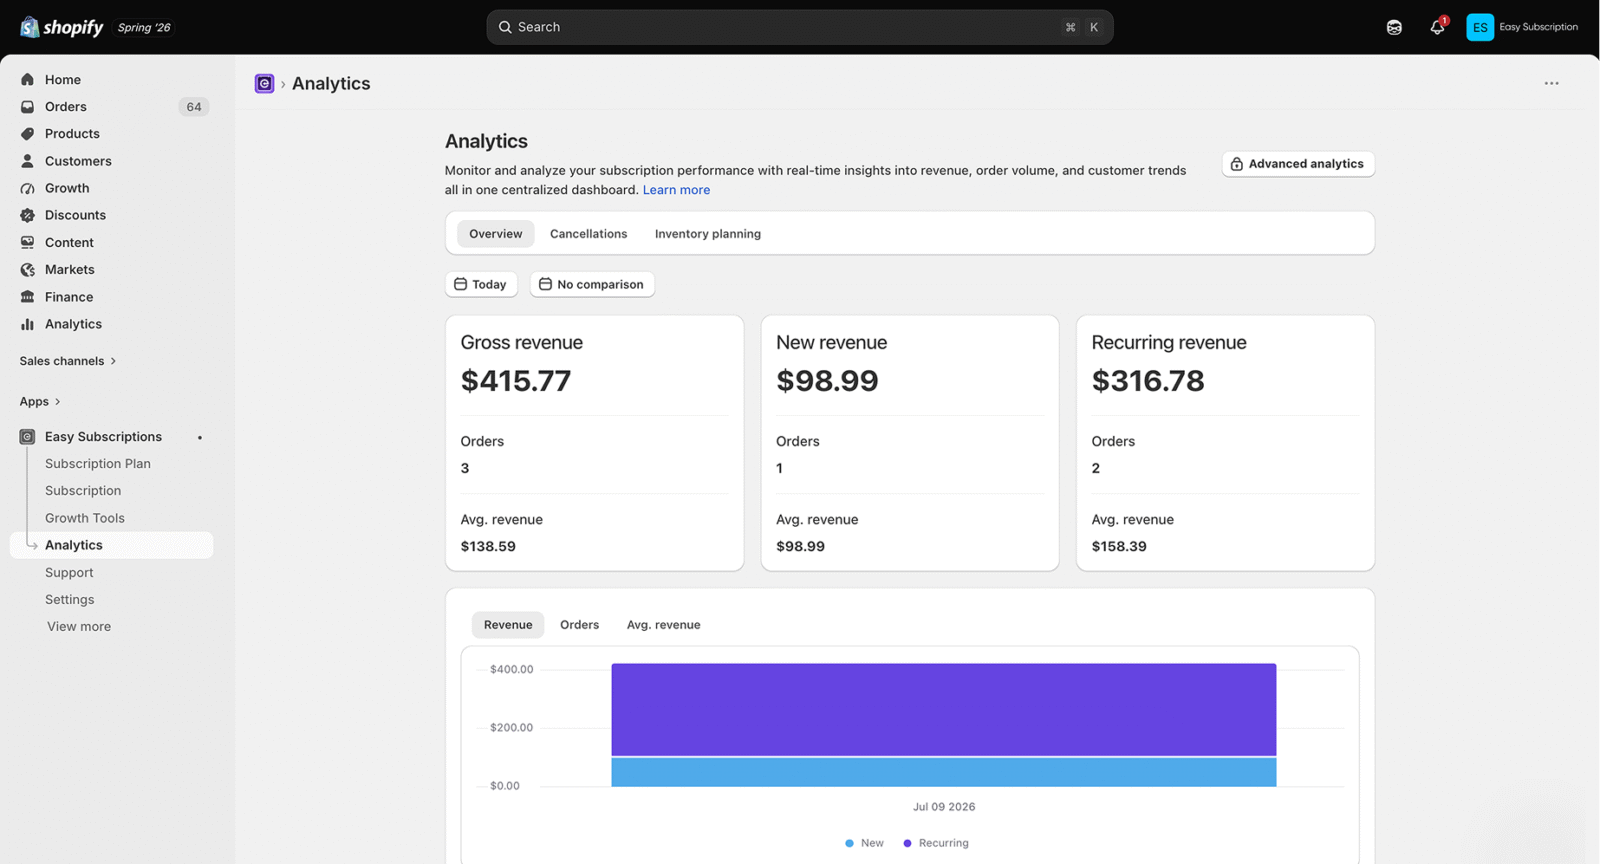Click the Content icon in sidebar

tap(27, 242)
